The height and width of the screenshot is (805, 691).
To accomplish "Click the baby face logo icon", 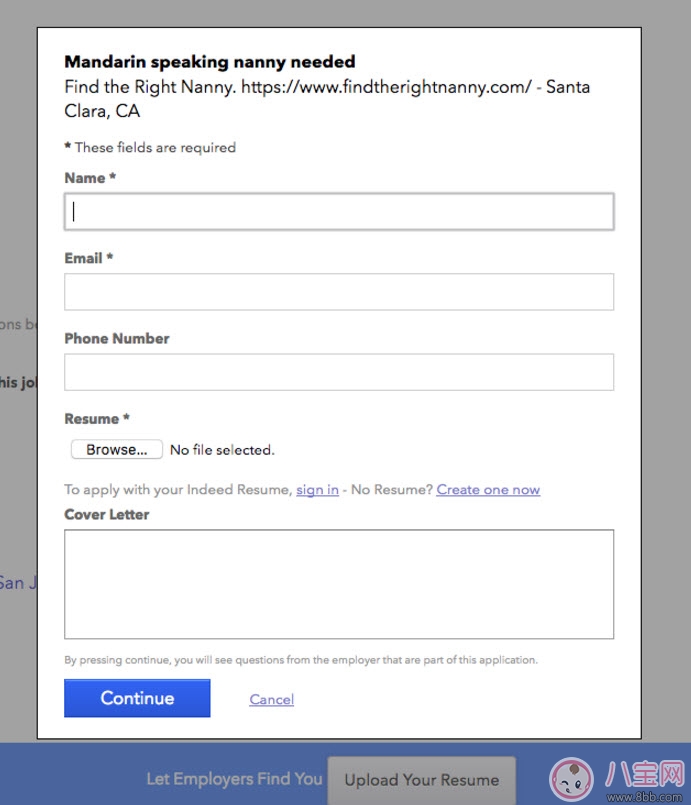I will [x=572, y=779].
